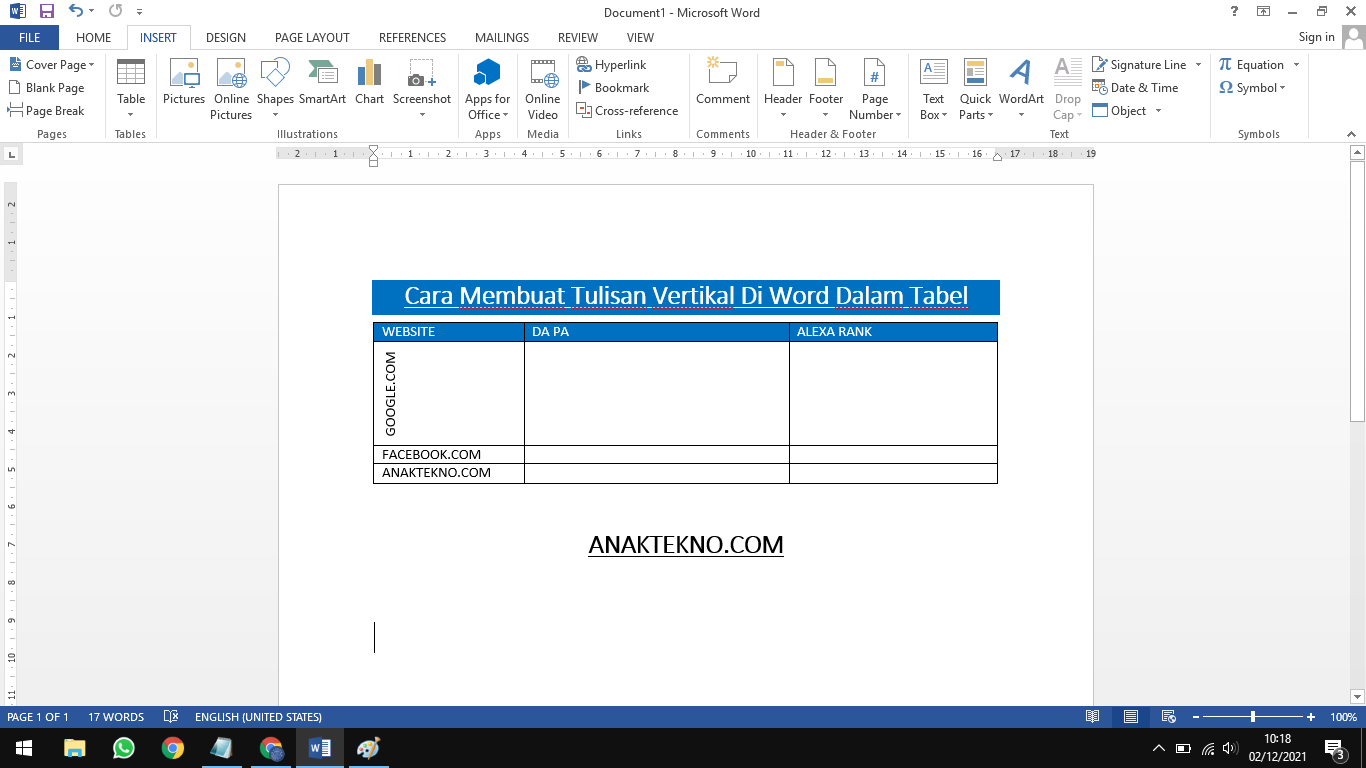1366x768 pixels.
Task: Switch to the DESIGN tab
Action: coord(226,38)
